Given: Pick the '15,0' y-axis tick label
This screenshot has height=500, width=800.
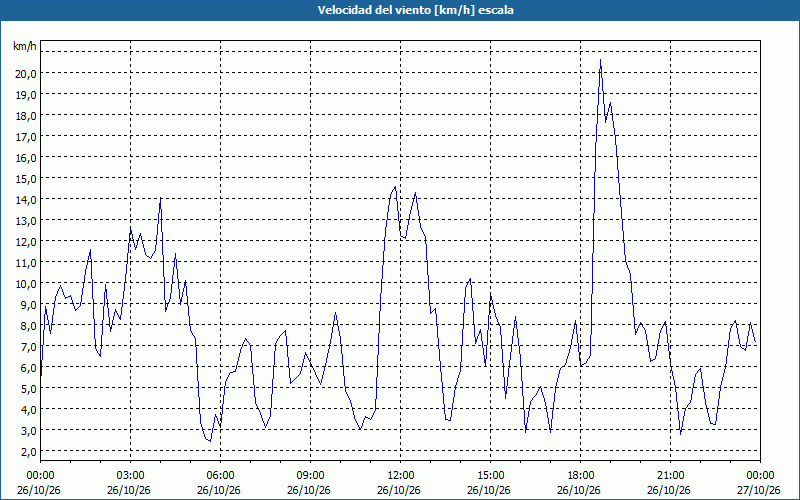Looking at the screenshot, I should tap(26, 178).
